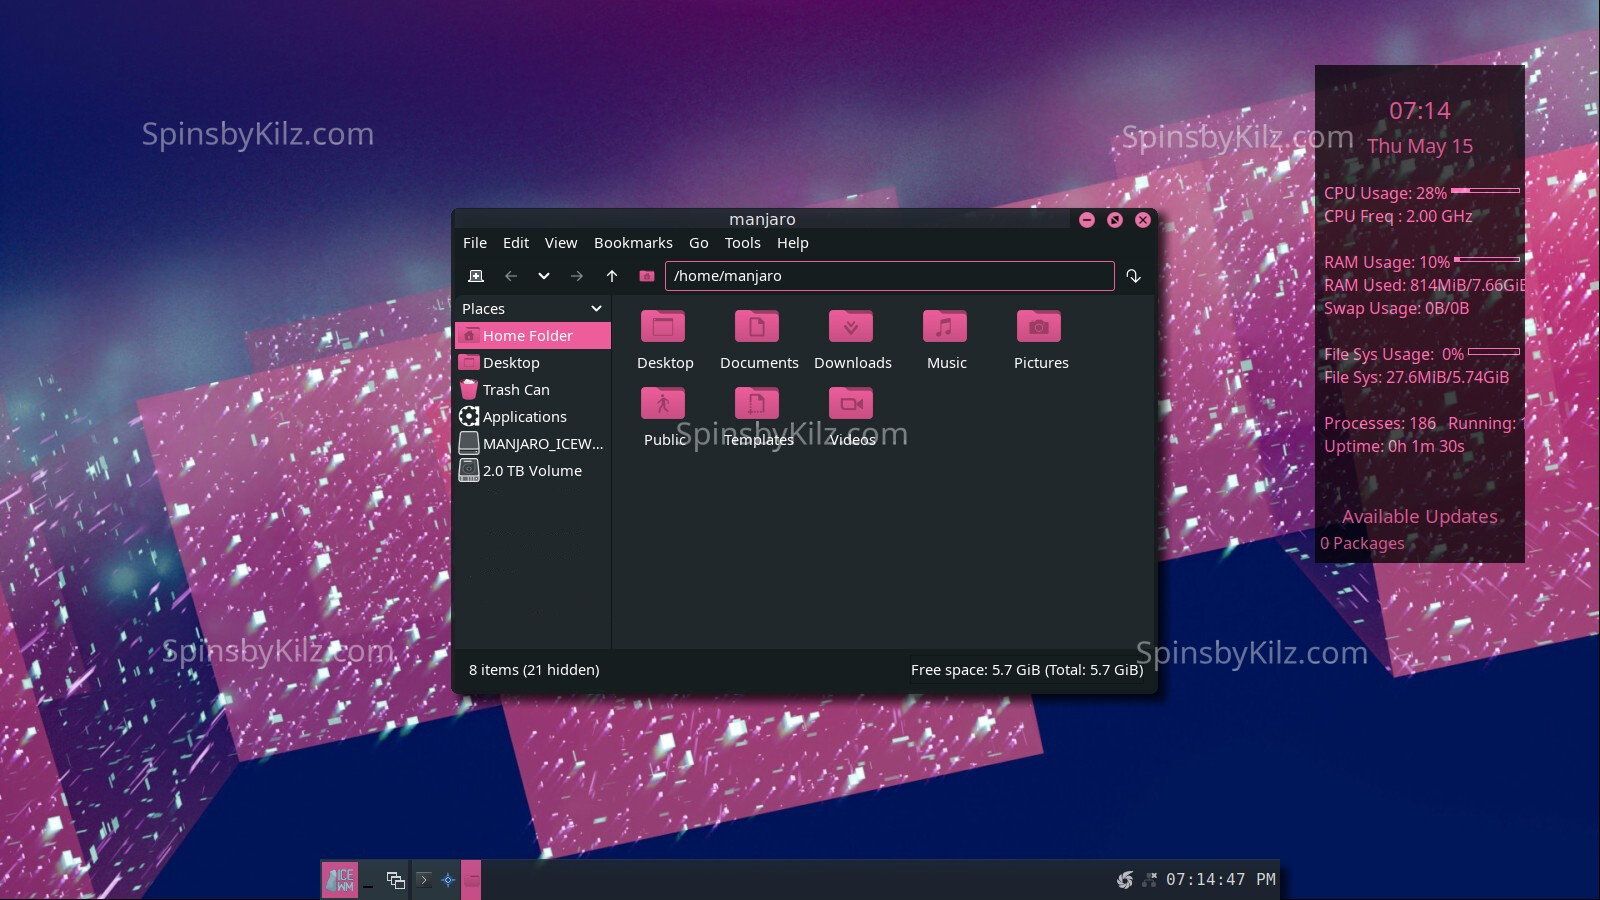Click the CPU Usage bar in the system widget
Screen dimensions: 1600x900
(x=1486, y=190)
